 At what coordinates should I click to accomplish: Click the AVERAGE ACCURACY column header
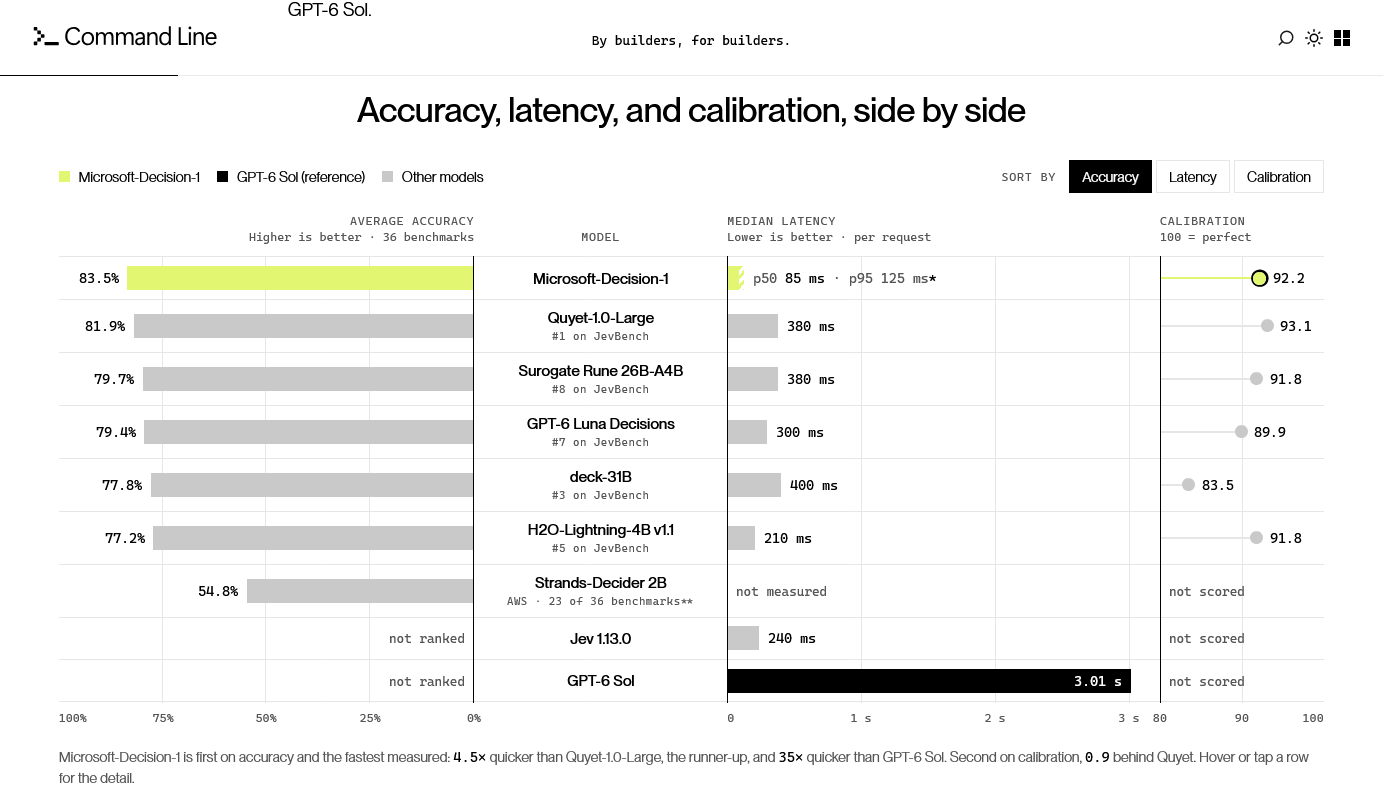coord(412,221)
